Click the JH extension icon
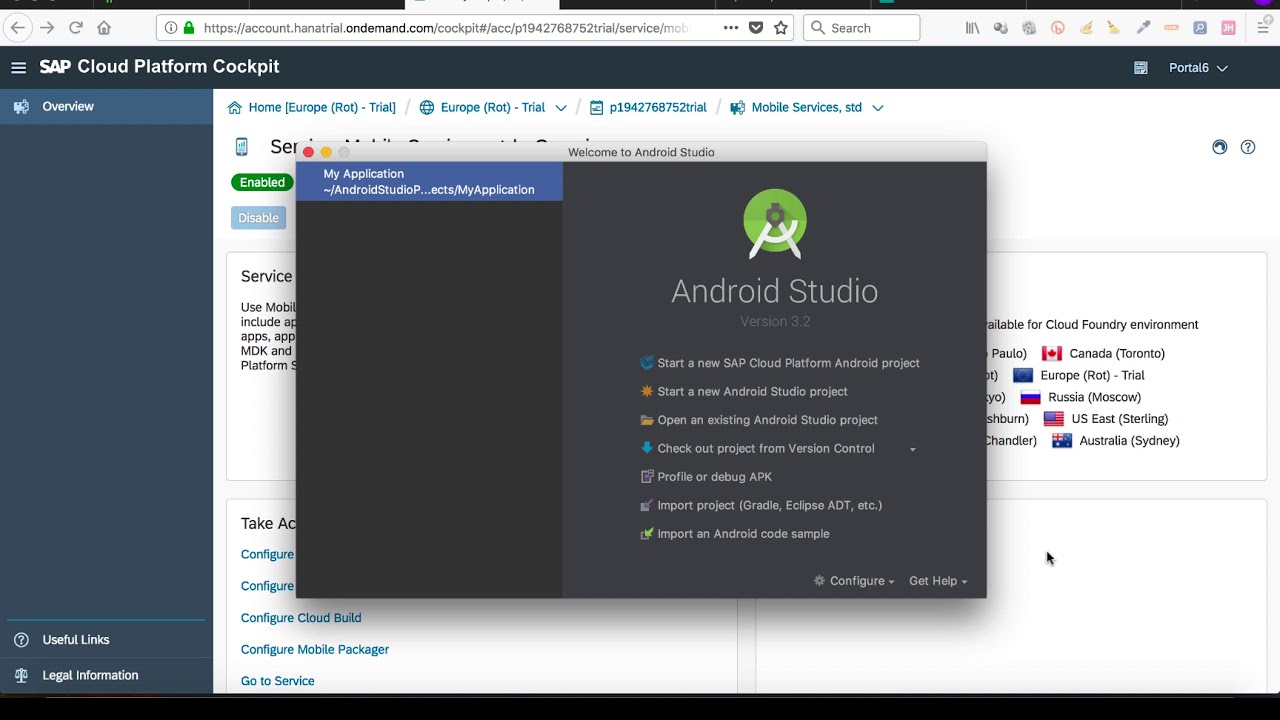Screen dimensions: 1280x720 coord(1229,28)
